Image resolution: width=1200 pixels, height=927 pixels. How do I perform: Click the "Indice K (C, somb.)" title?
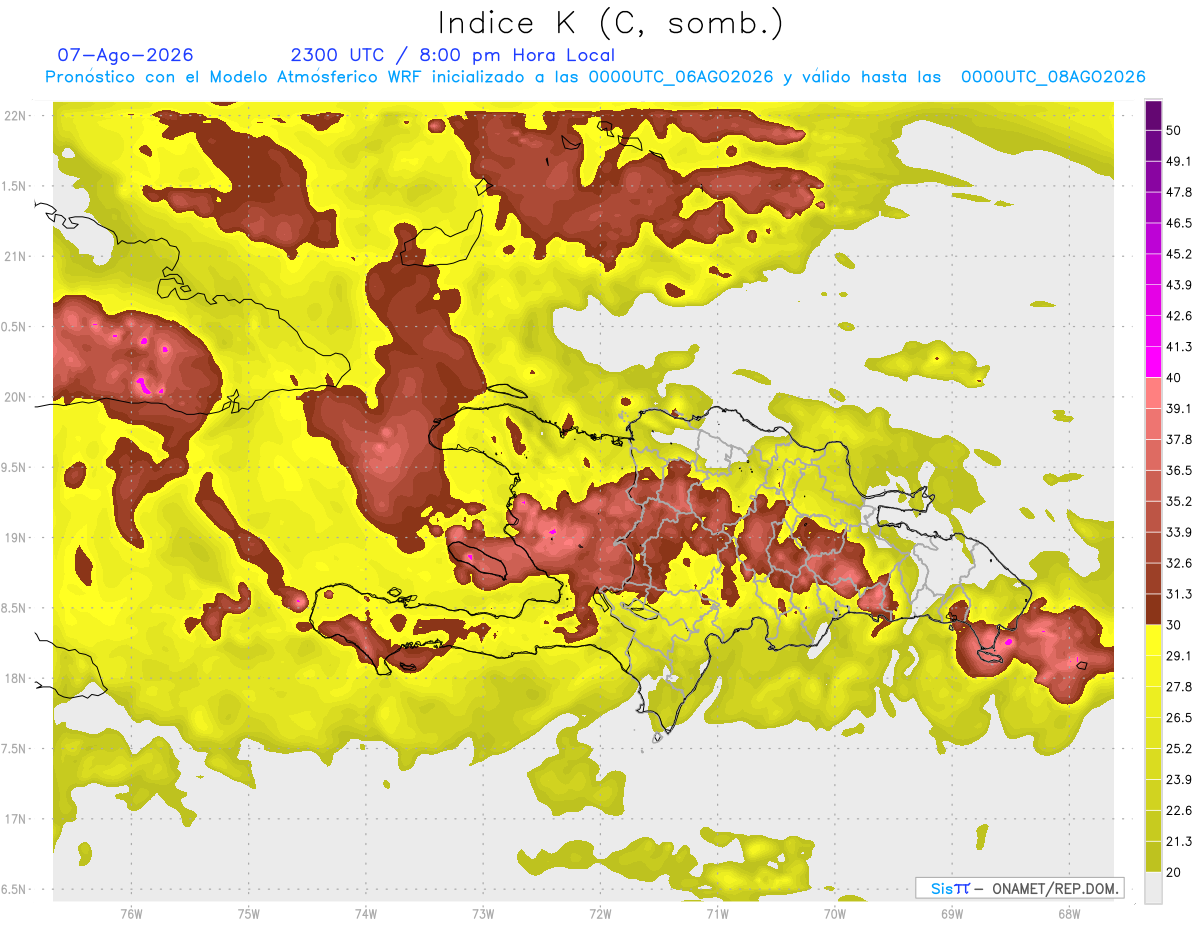click(611, 23)
